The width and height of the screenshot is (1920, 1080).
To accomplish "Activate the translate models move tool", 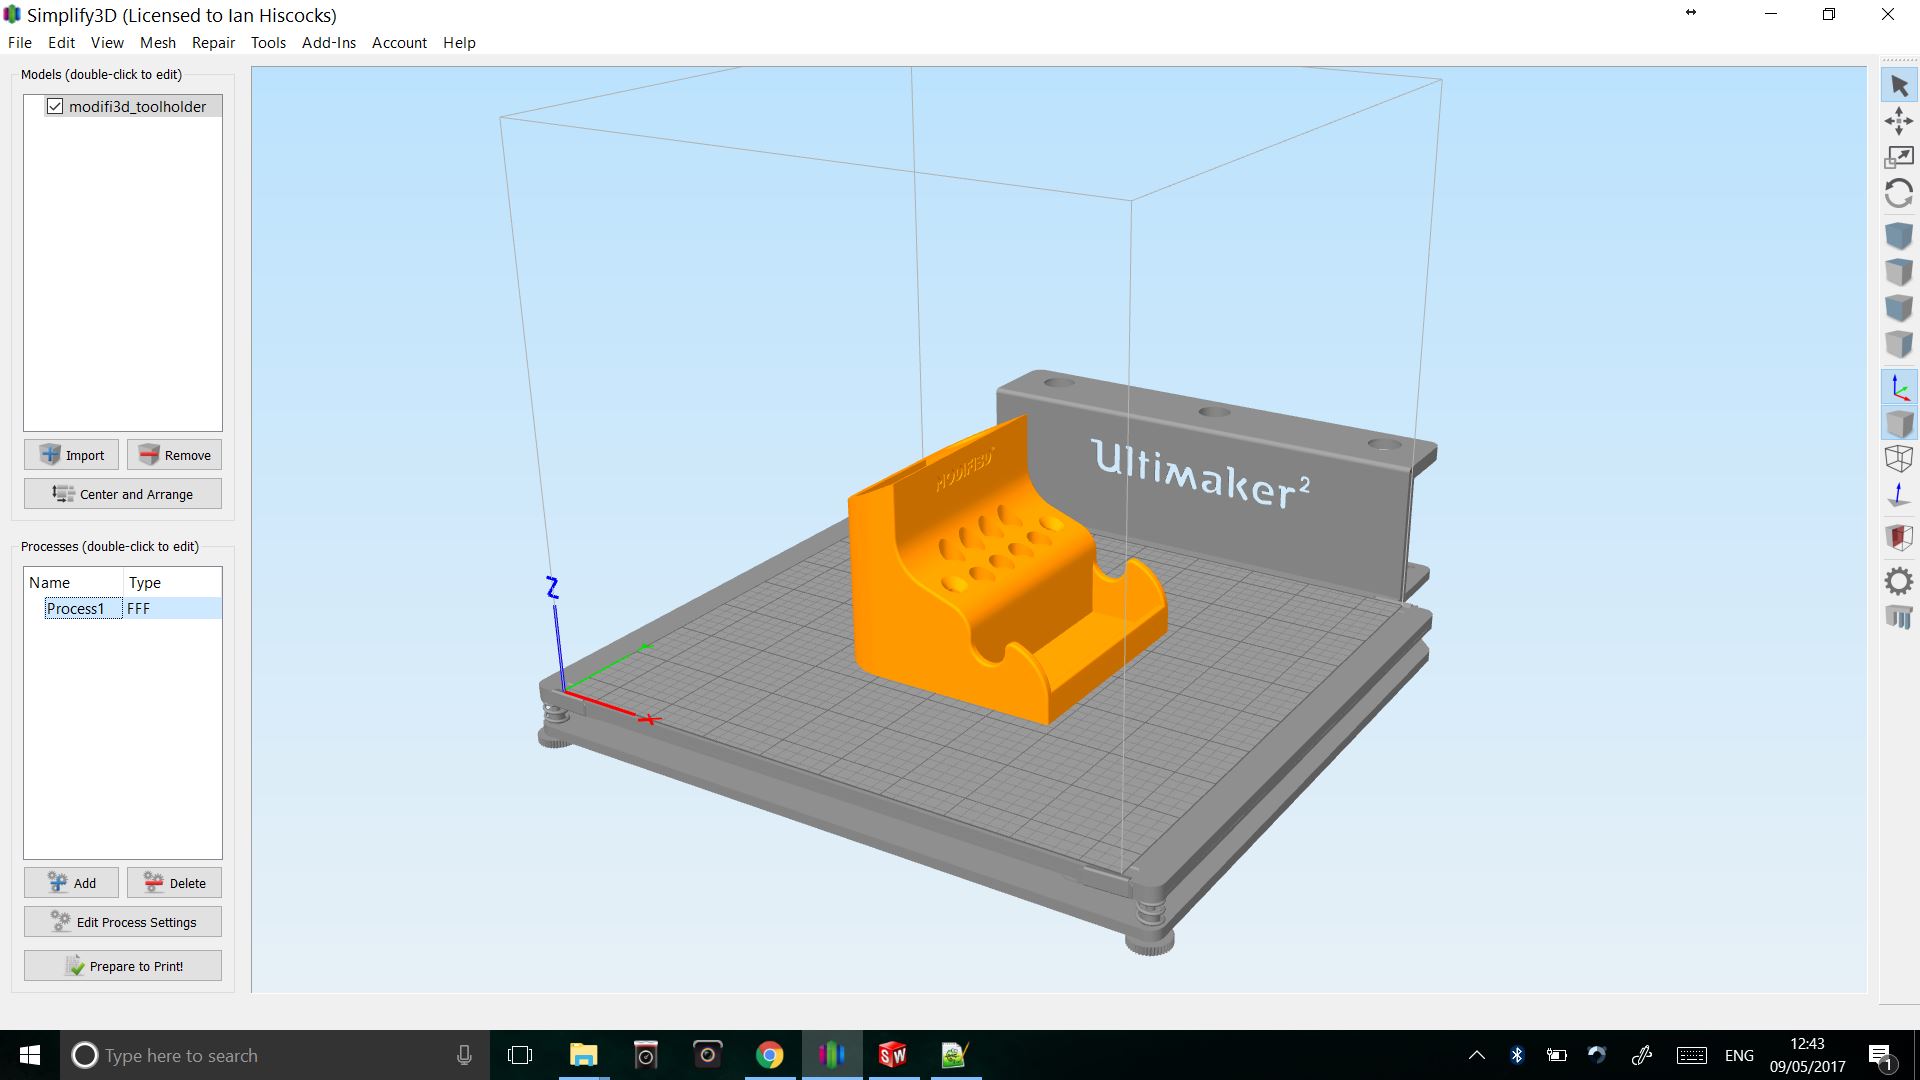I will 1898,122.
